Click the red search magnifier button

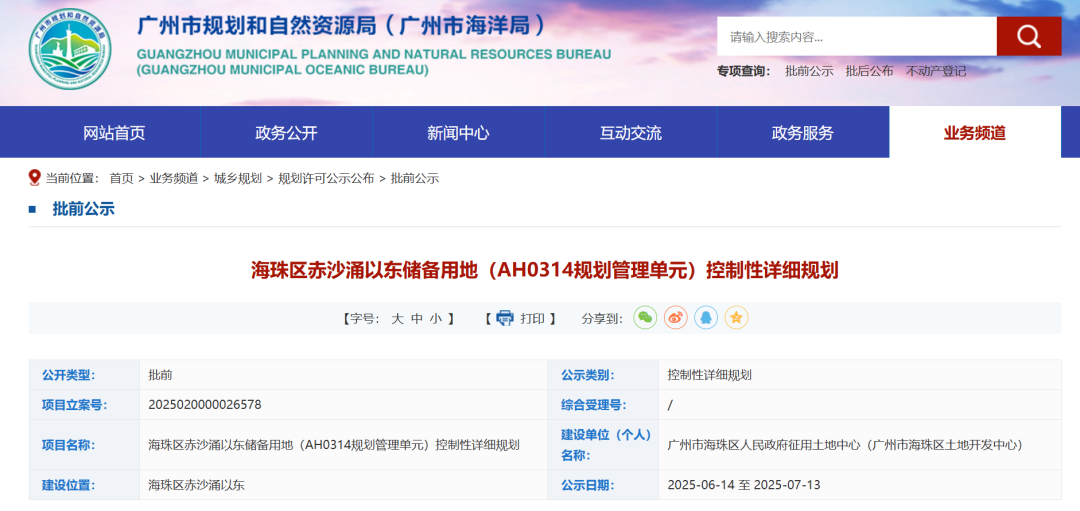click(x=1028, y=36)
